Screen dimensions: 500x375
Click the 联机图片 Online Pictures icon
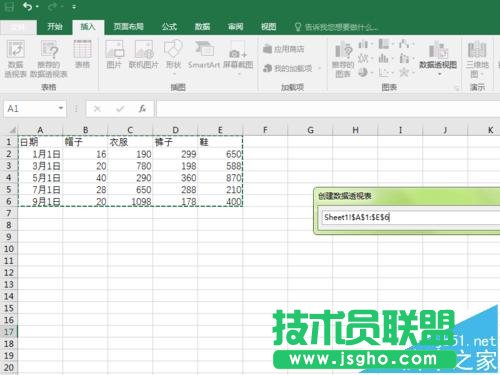pyautogui.click(x=144, y=54)
